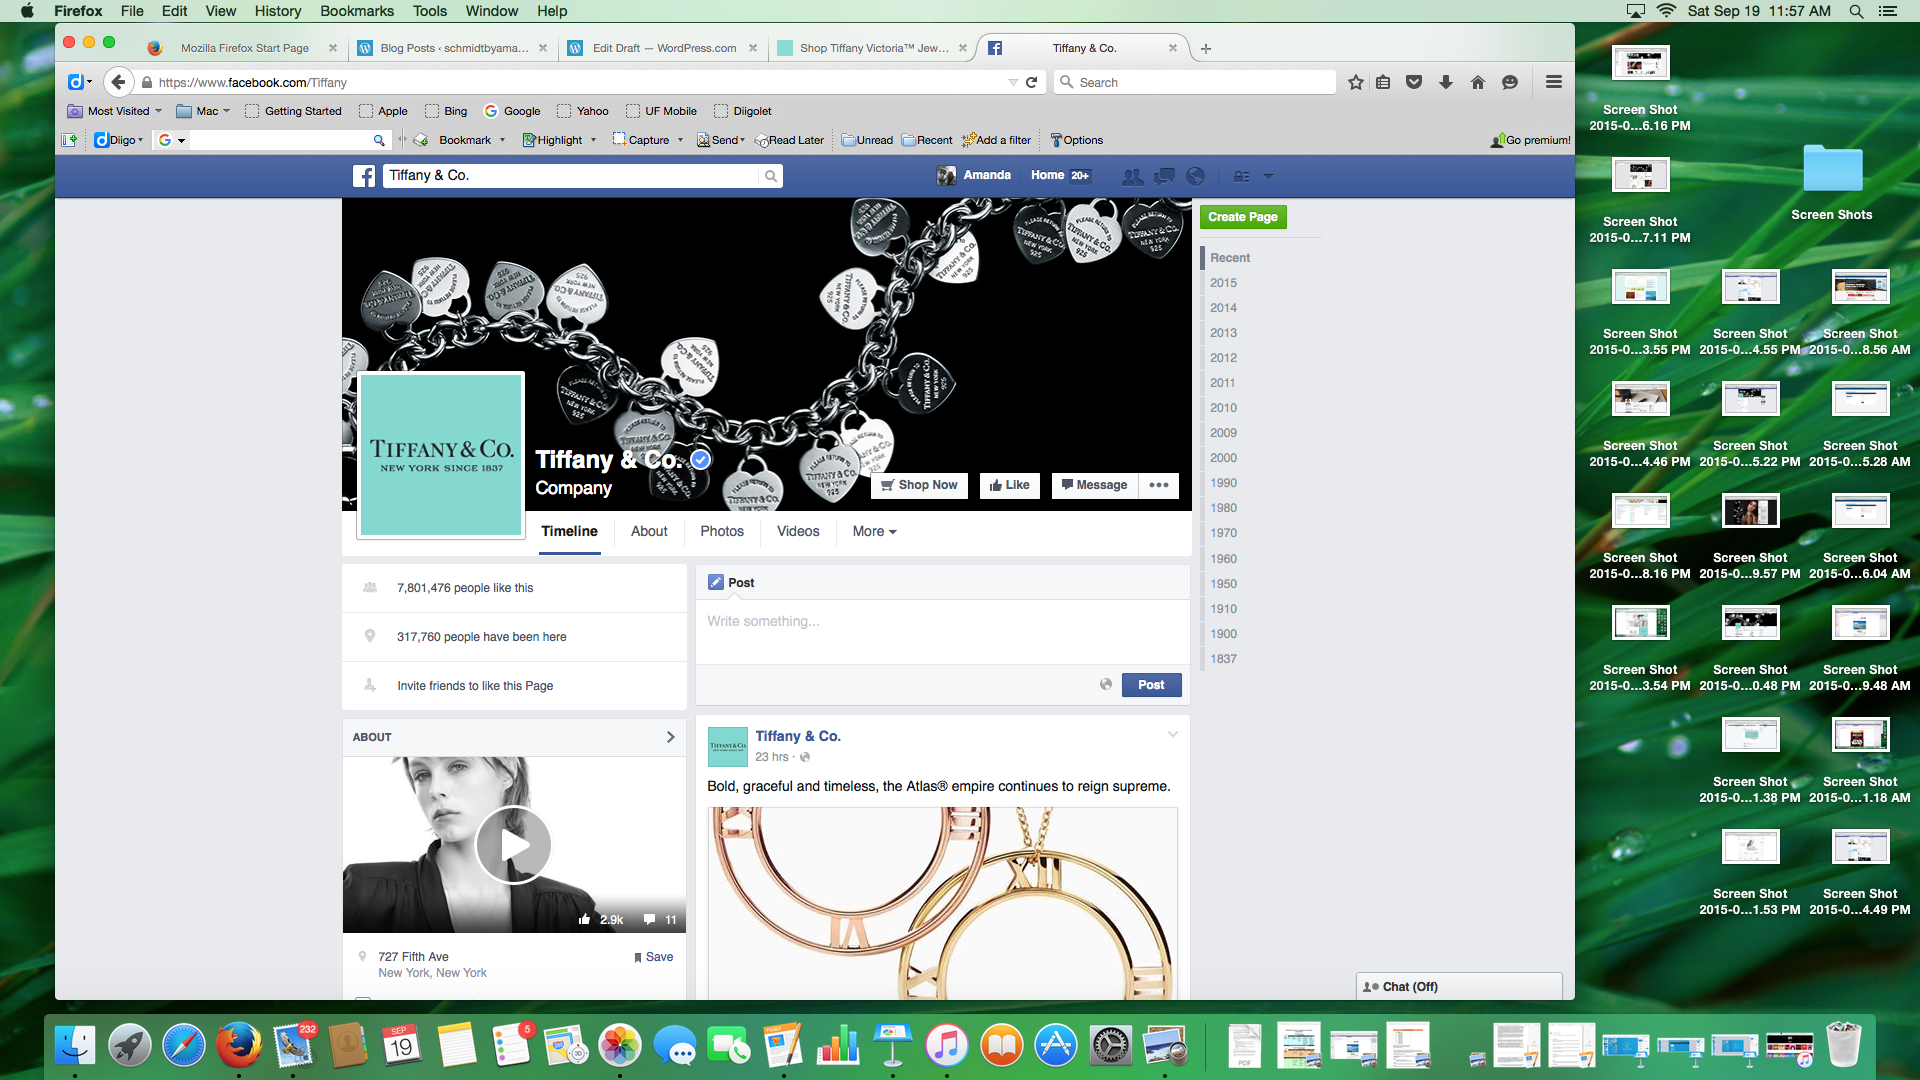
Task: Open the Bookmarks menu in menu bar
Action: [x=356, y=11]
